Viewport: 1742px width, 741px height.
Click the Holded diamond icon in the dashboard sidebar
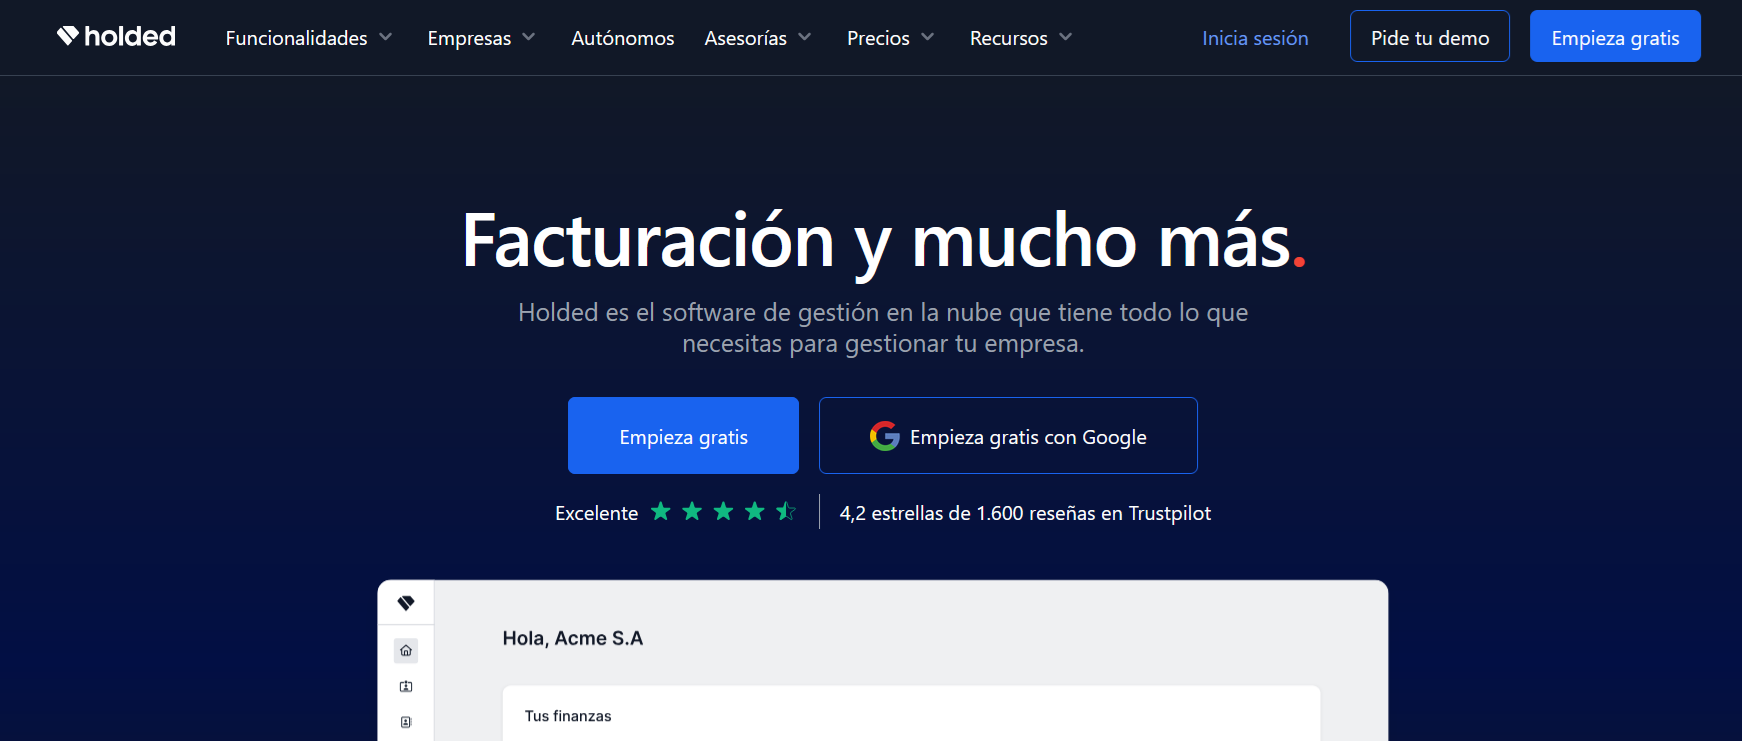(x=406, y=603)
